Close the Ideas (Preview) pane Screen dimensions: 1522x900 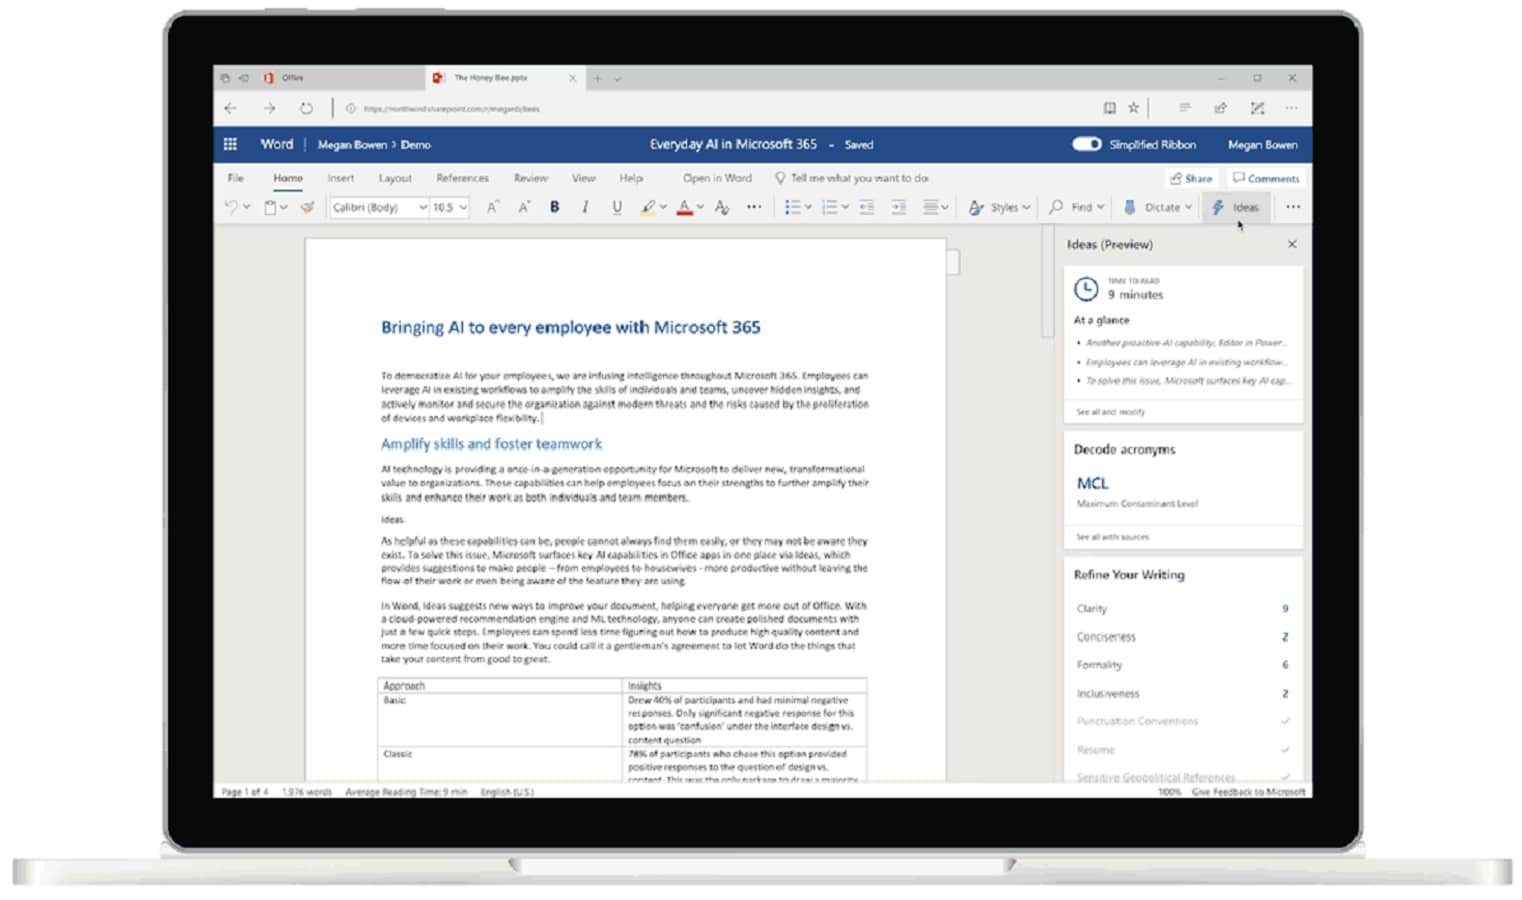pos(1292,244)
